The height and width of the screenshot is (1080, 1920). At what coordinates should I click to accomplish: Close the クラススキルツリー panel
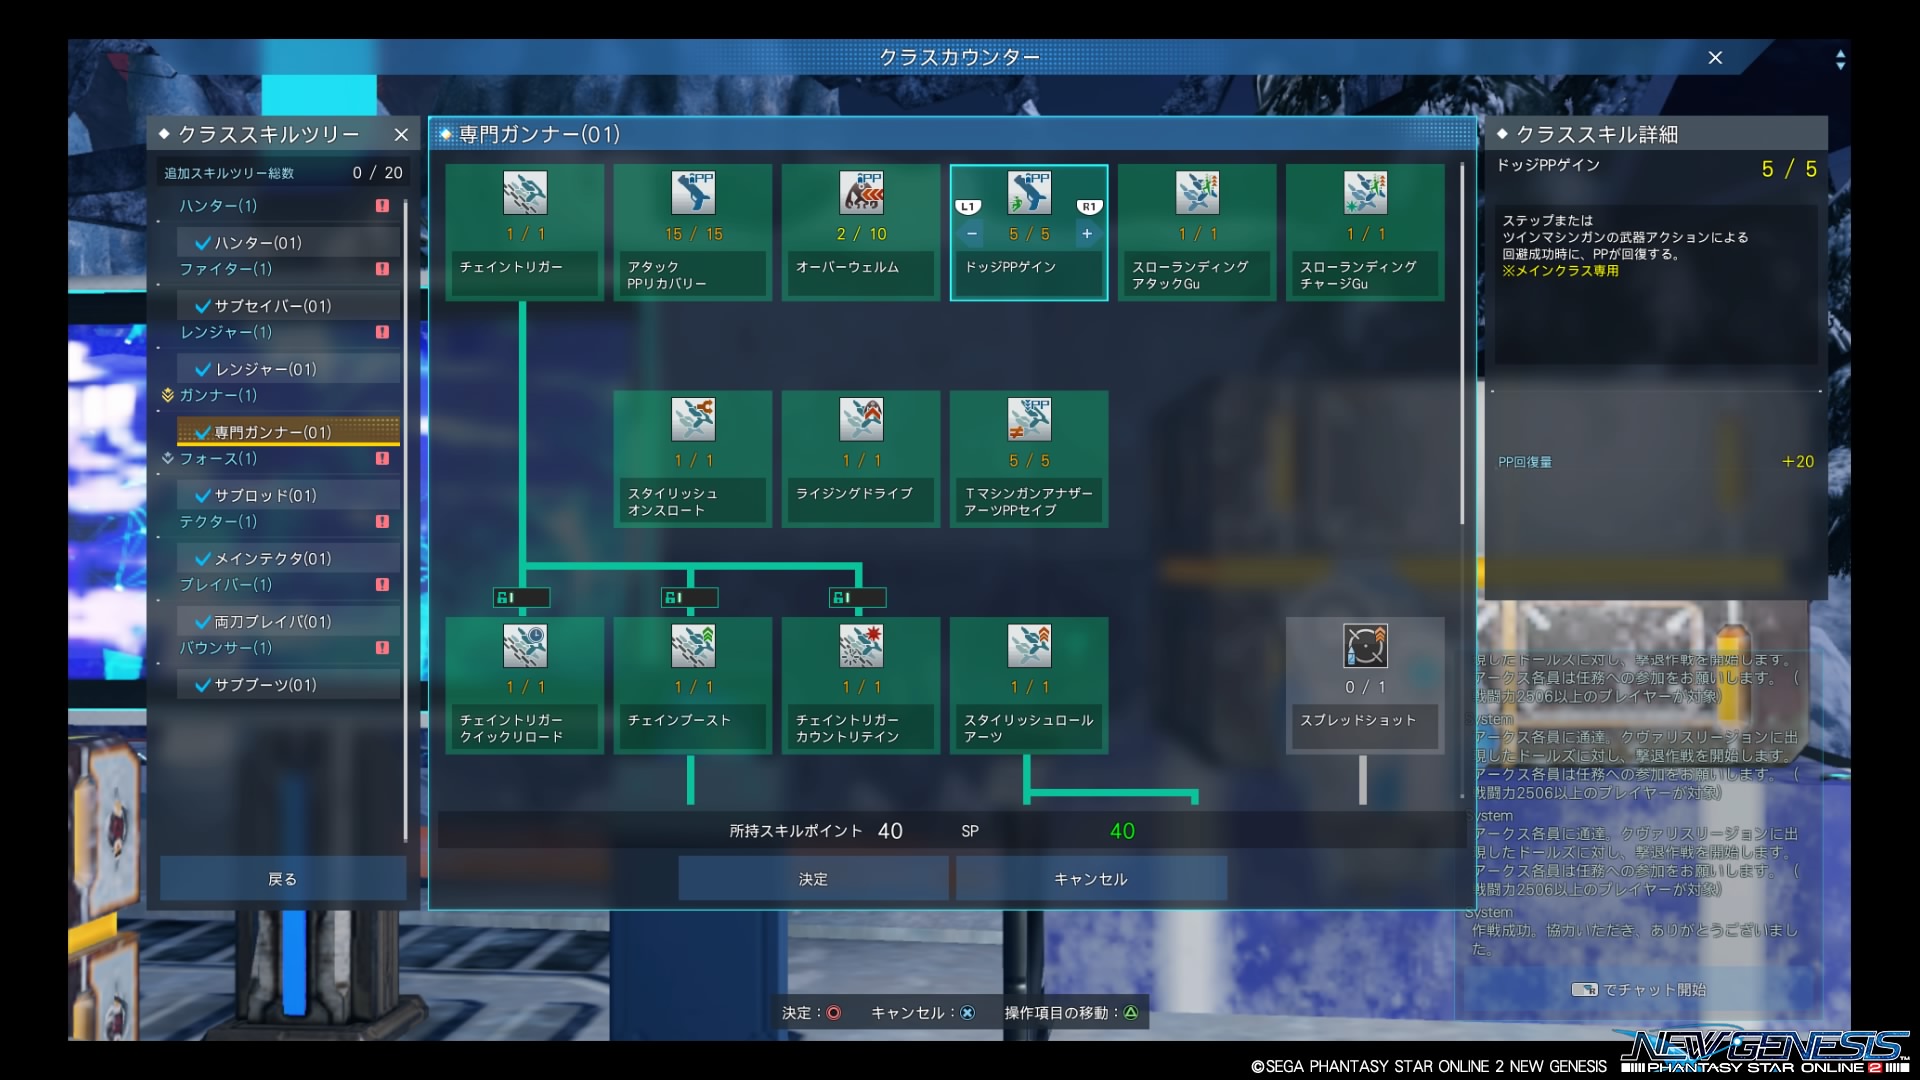pyautogui.click(x=401, y=134)
